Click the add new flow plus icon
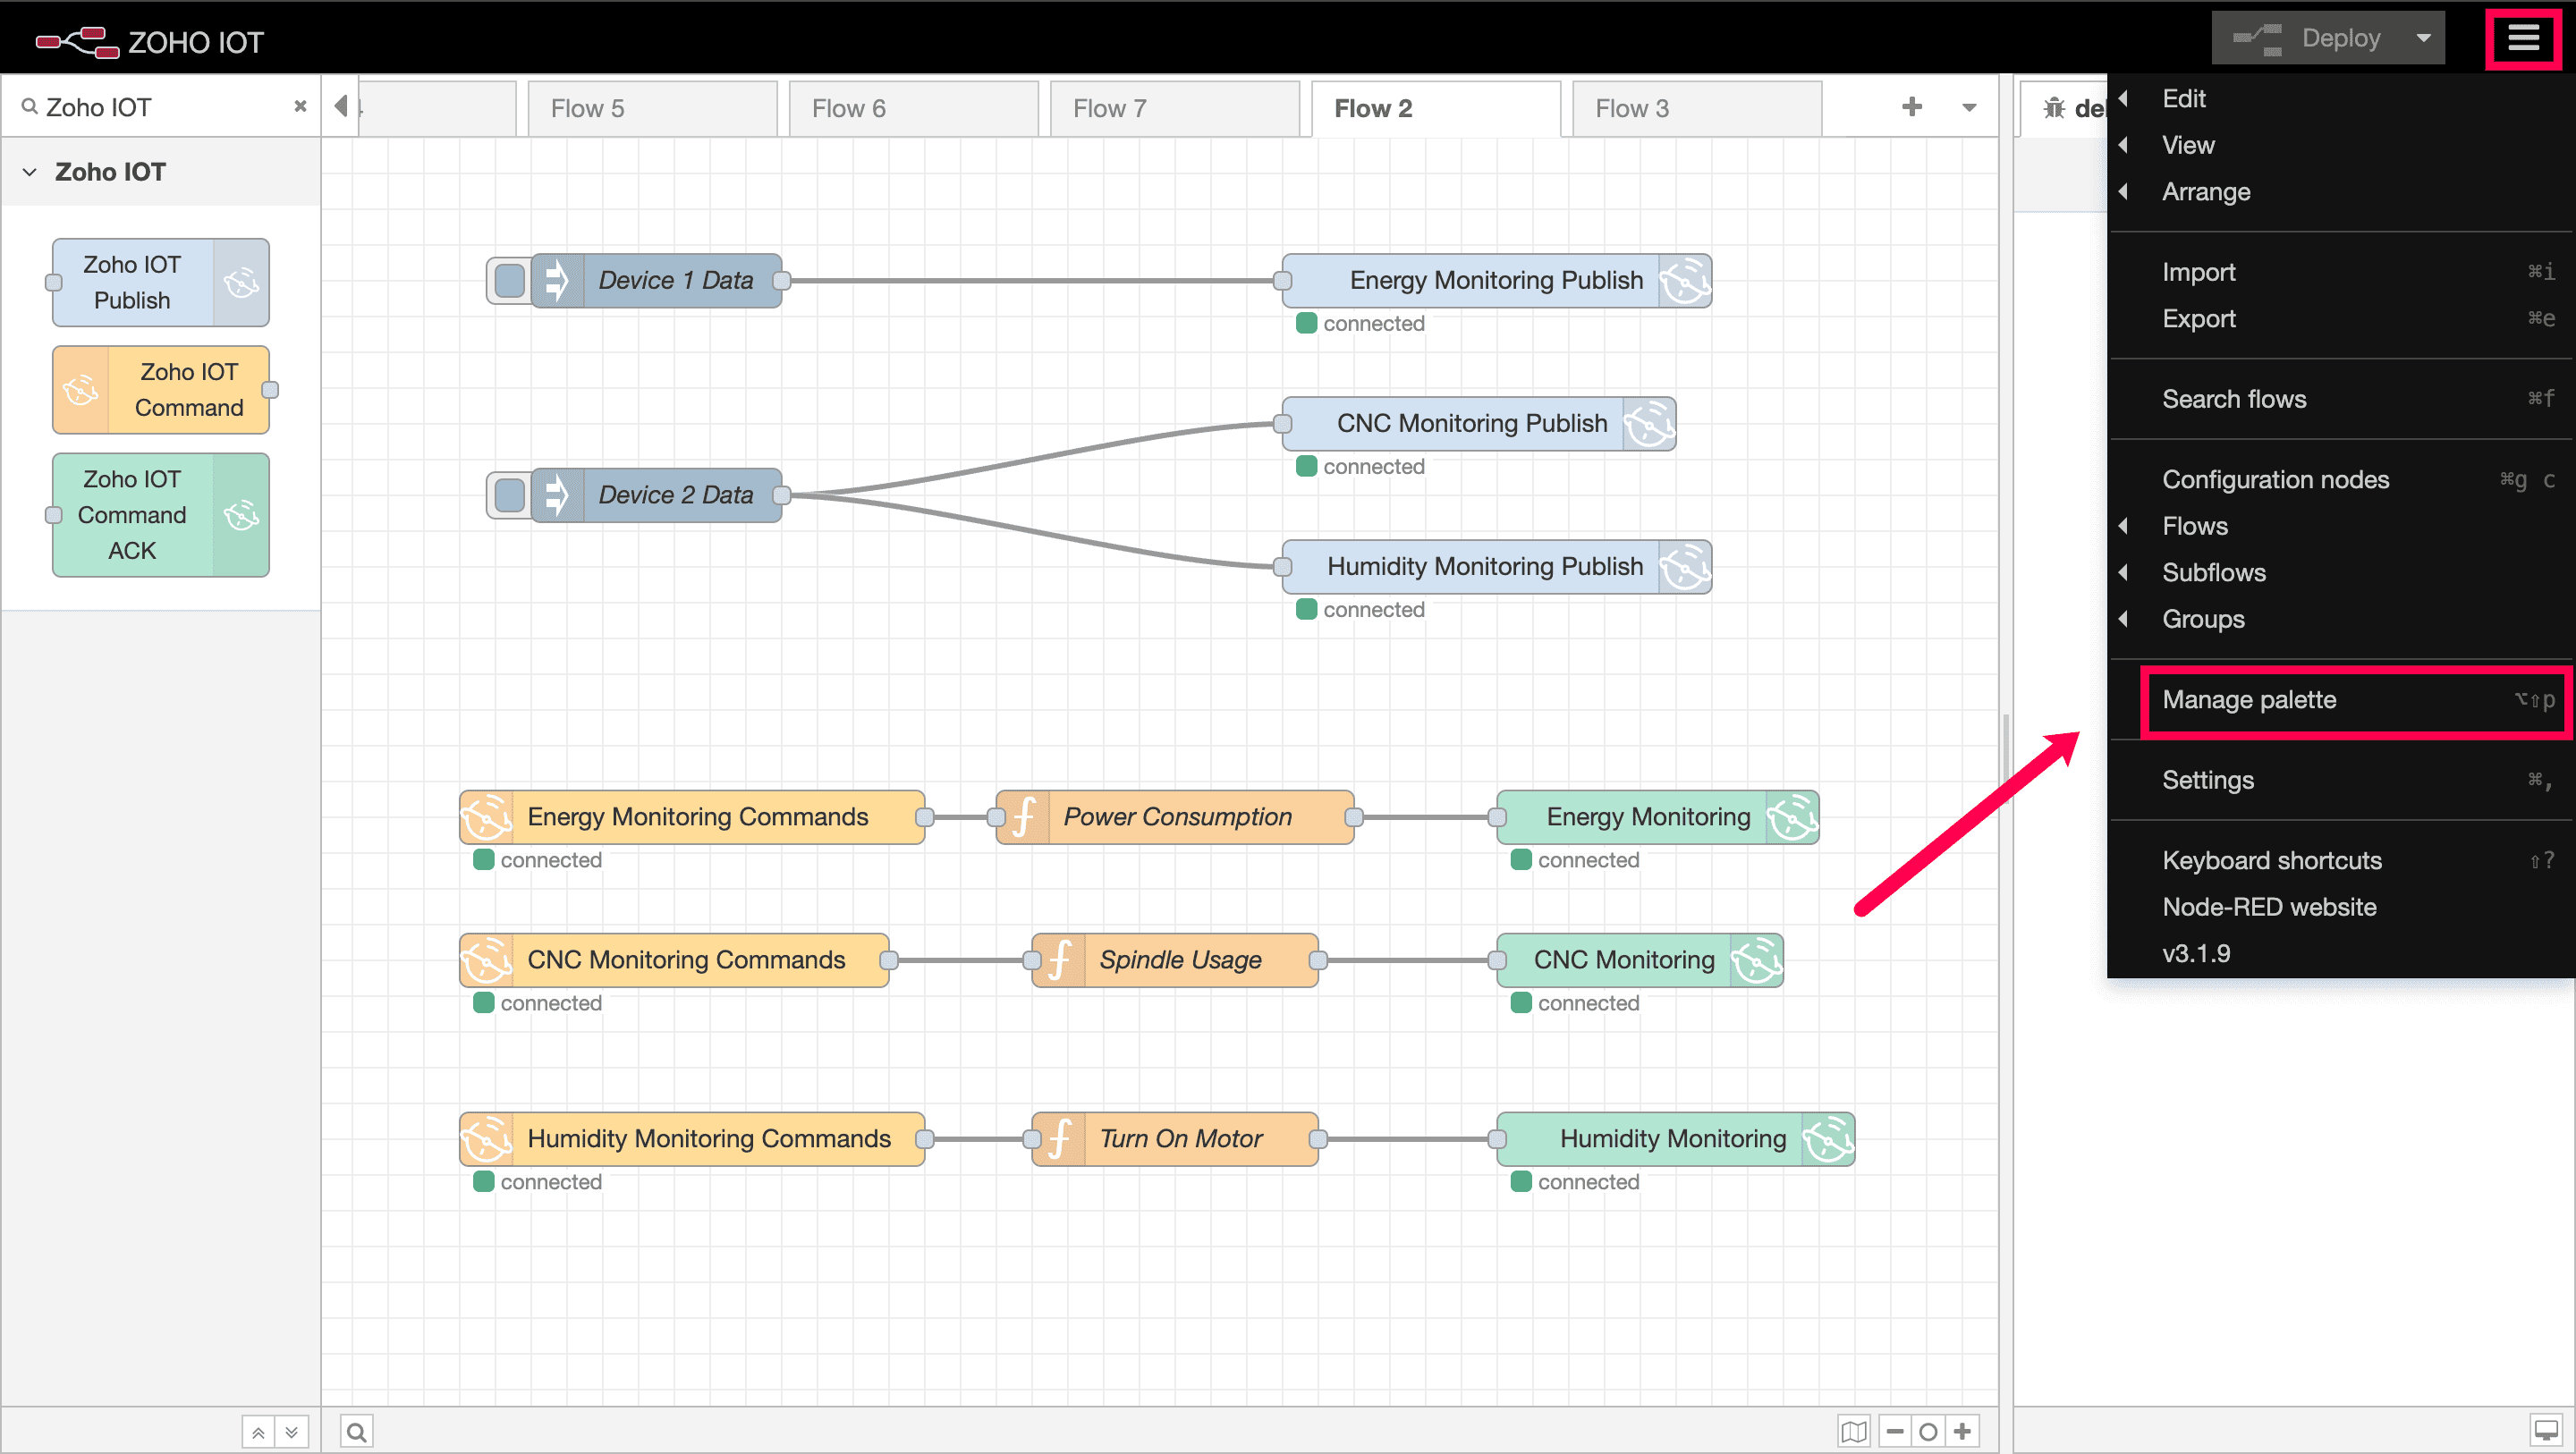Screen dimensions: 2576x1454 click(x=1911, y=107)
